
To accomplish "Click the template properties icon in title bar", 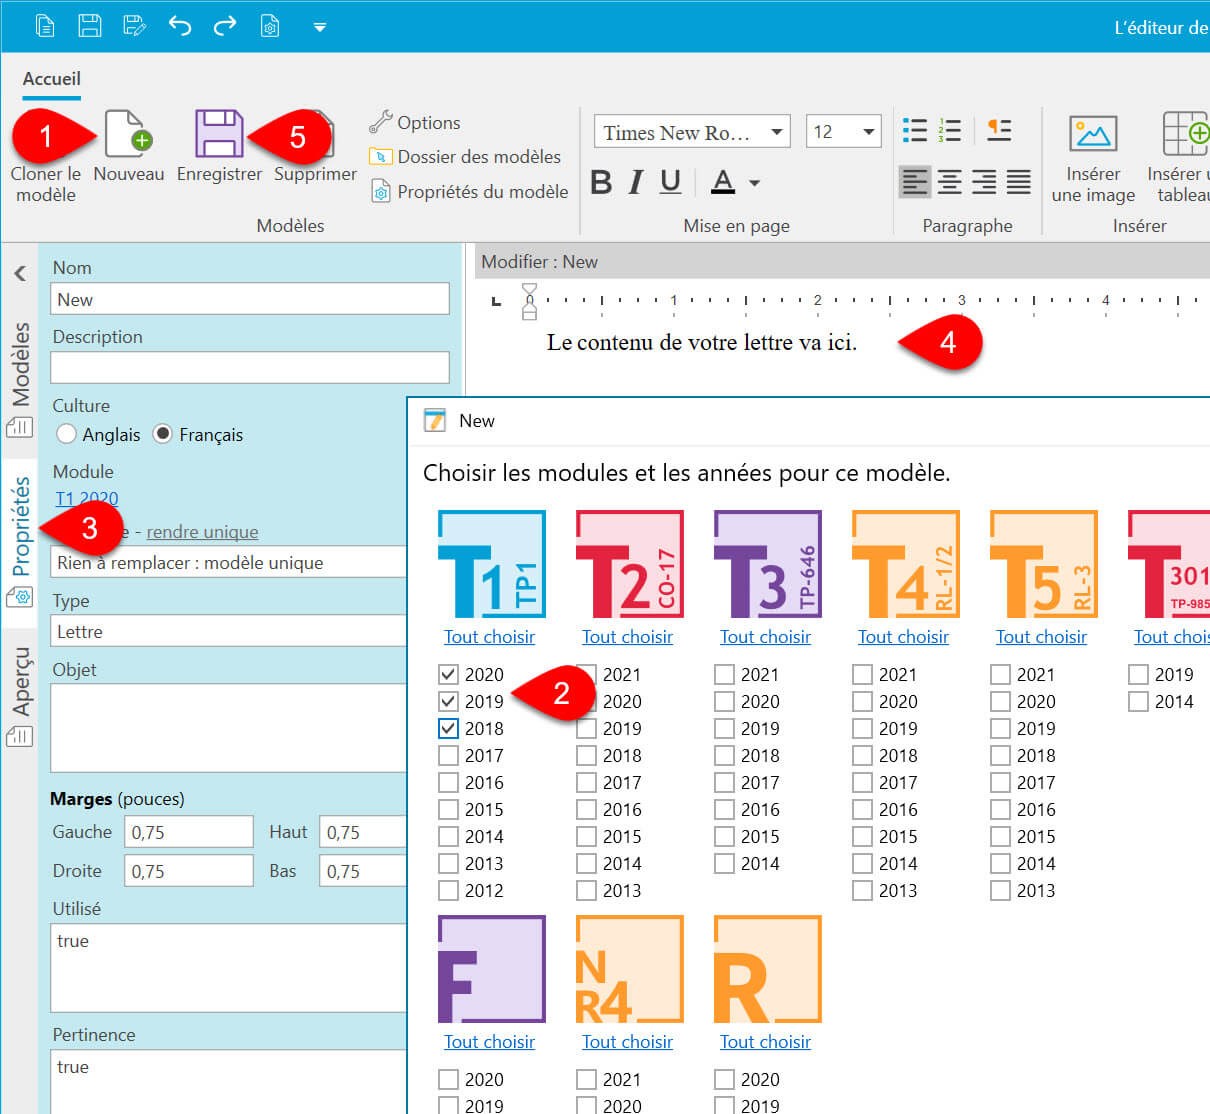I will pos(270,26).
